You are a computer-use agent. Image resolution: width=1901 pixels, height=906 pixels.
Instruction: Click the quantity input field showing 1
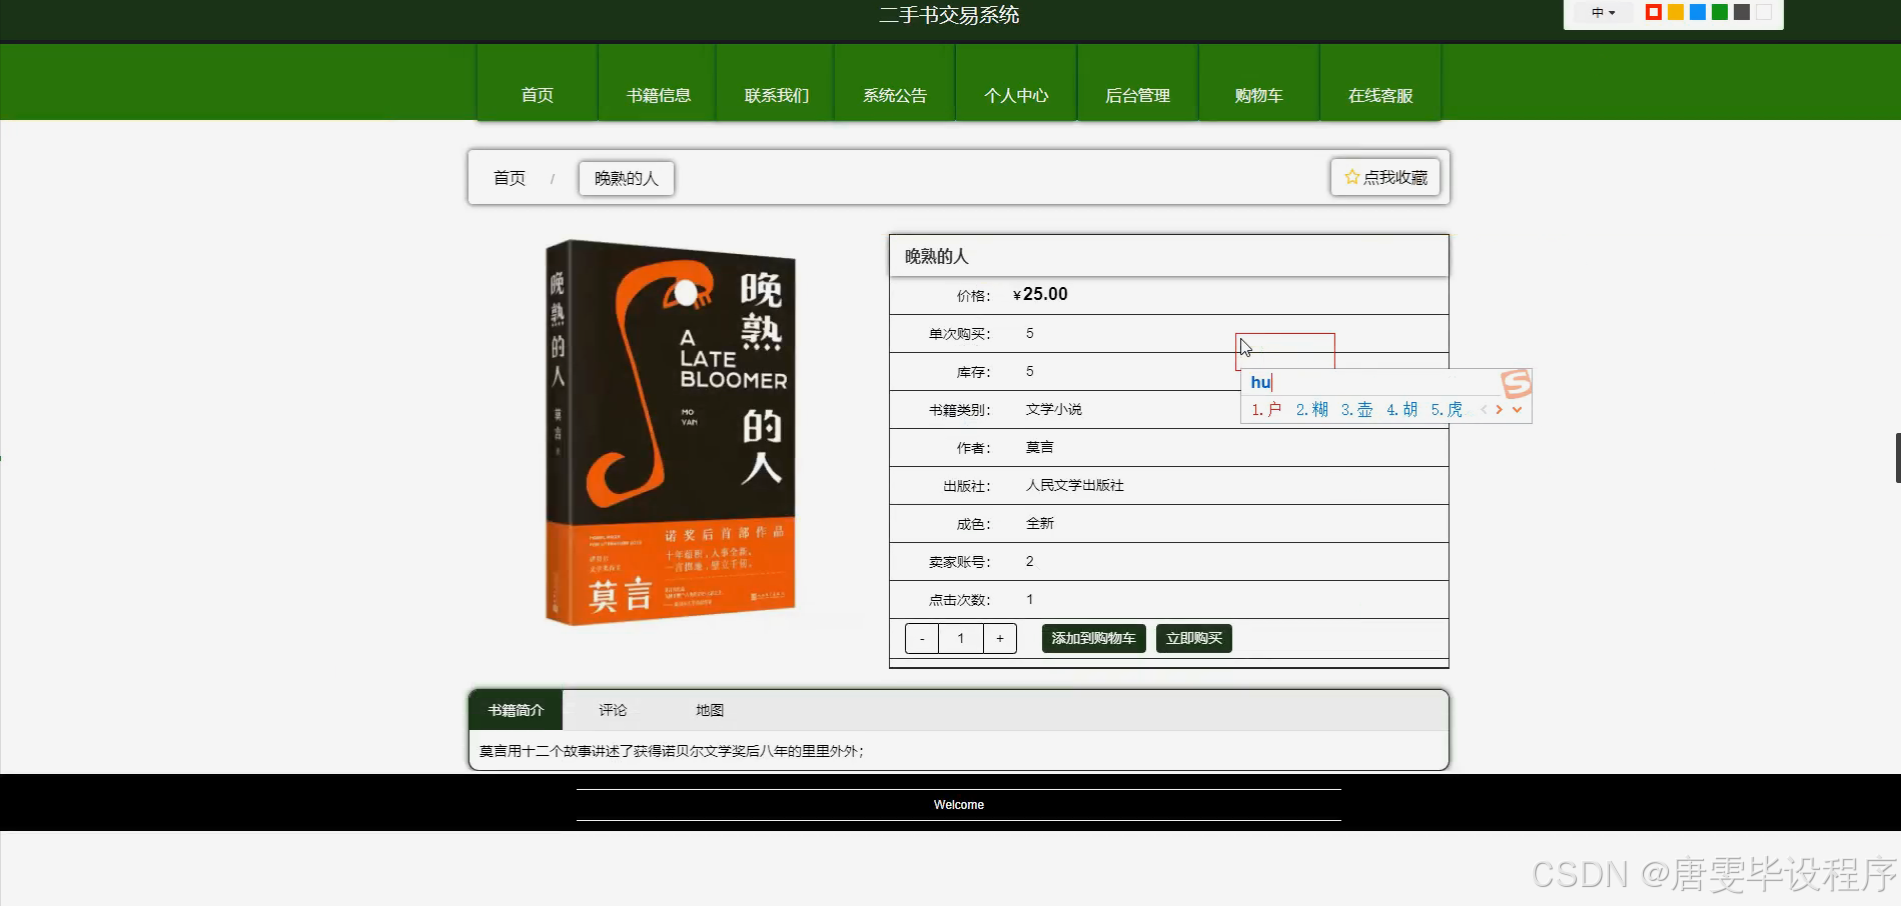click(x=961, y=638)
